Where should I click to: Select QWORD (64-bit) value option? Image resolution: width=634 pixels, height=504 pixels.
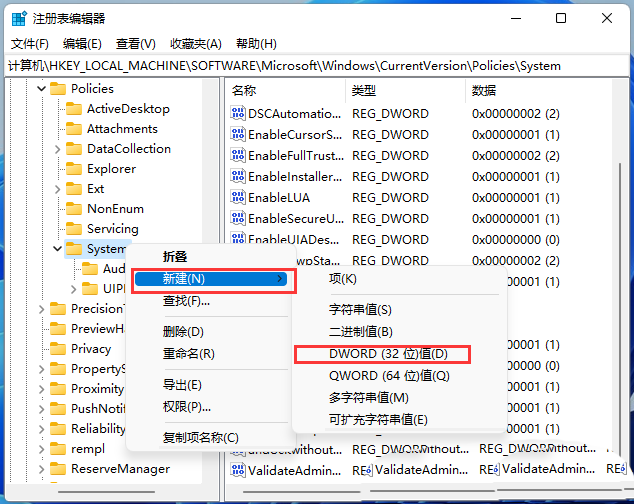coord(389,376)
